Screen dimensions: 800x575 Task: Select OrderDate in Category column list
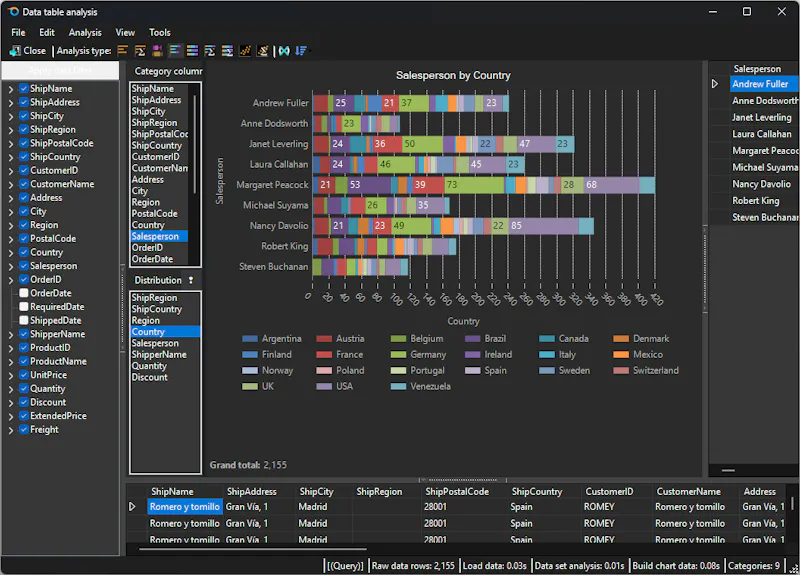[x=159, y=259]
